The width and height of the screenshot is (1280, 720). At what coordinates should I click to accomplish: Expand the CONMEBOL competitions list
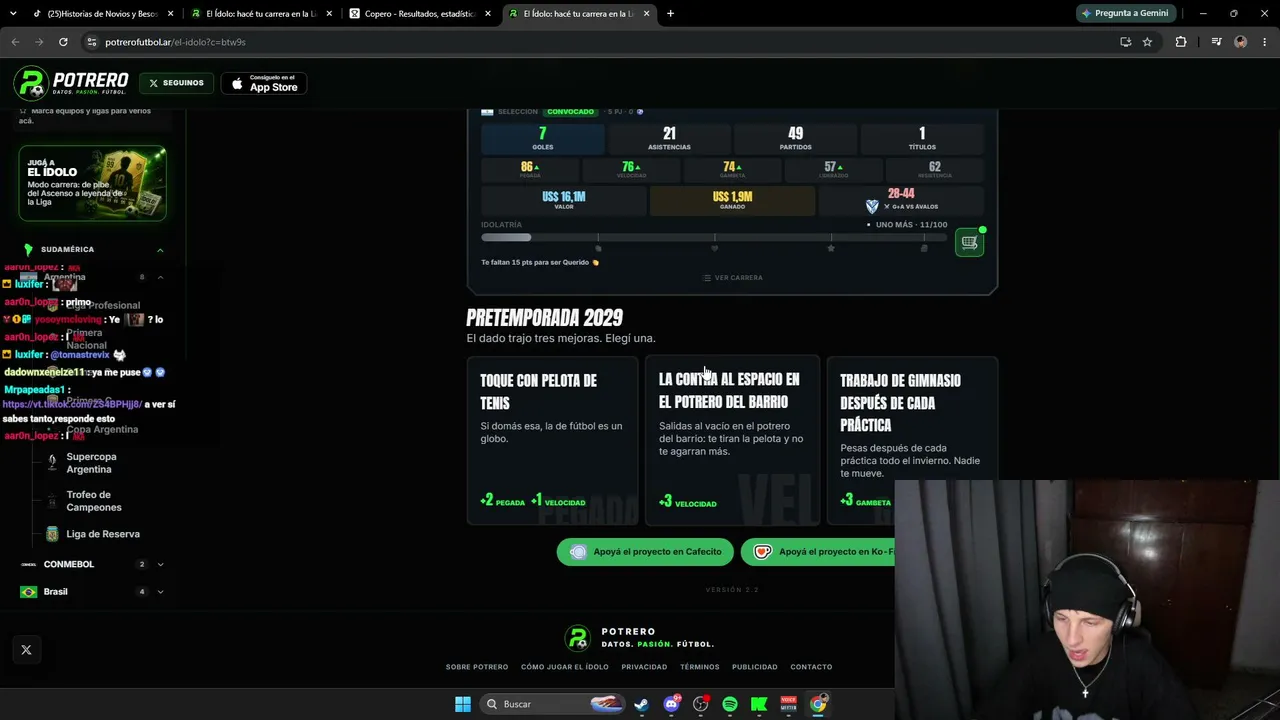(x=160, y=564)
